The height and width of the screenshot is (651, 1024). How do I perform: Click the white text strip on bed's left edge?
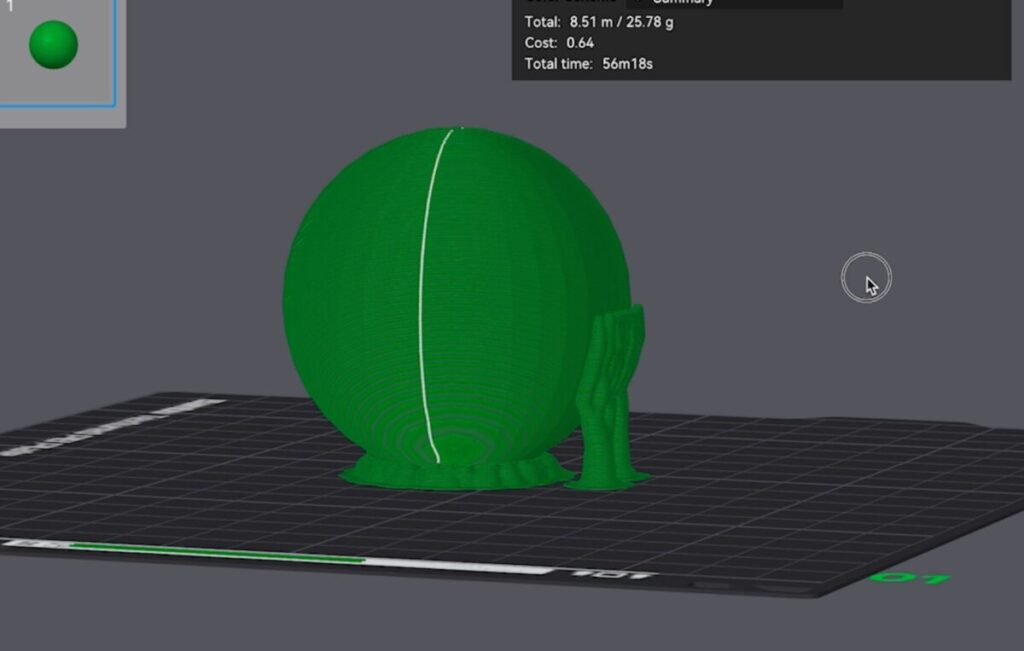[x=110, y=427]
